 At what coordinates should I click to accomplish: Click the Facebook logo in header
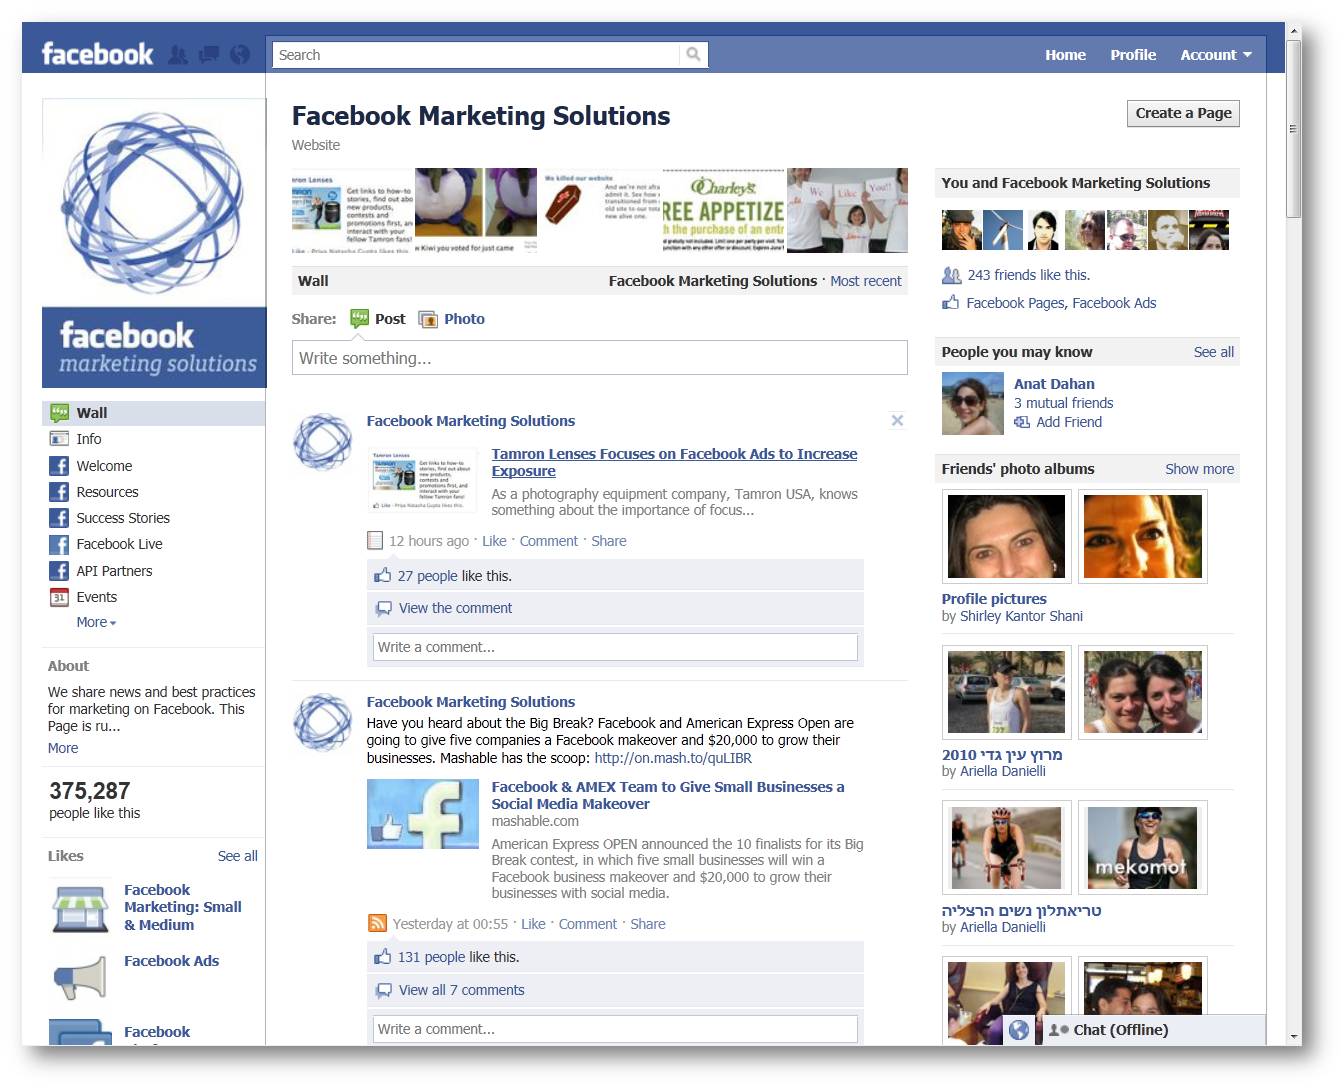point(97,54)
